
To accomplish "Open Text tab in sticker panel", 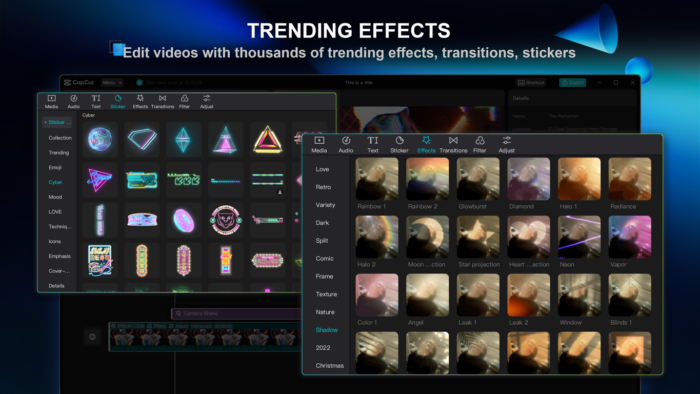I will pos(96,102).
